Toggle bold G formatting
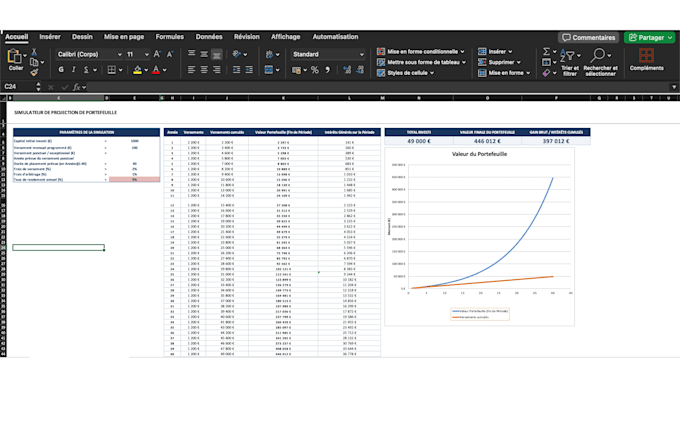Screen dimensions: 680x425 click(x=61, y=70)
